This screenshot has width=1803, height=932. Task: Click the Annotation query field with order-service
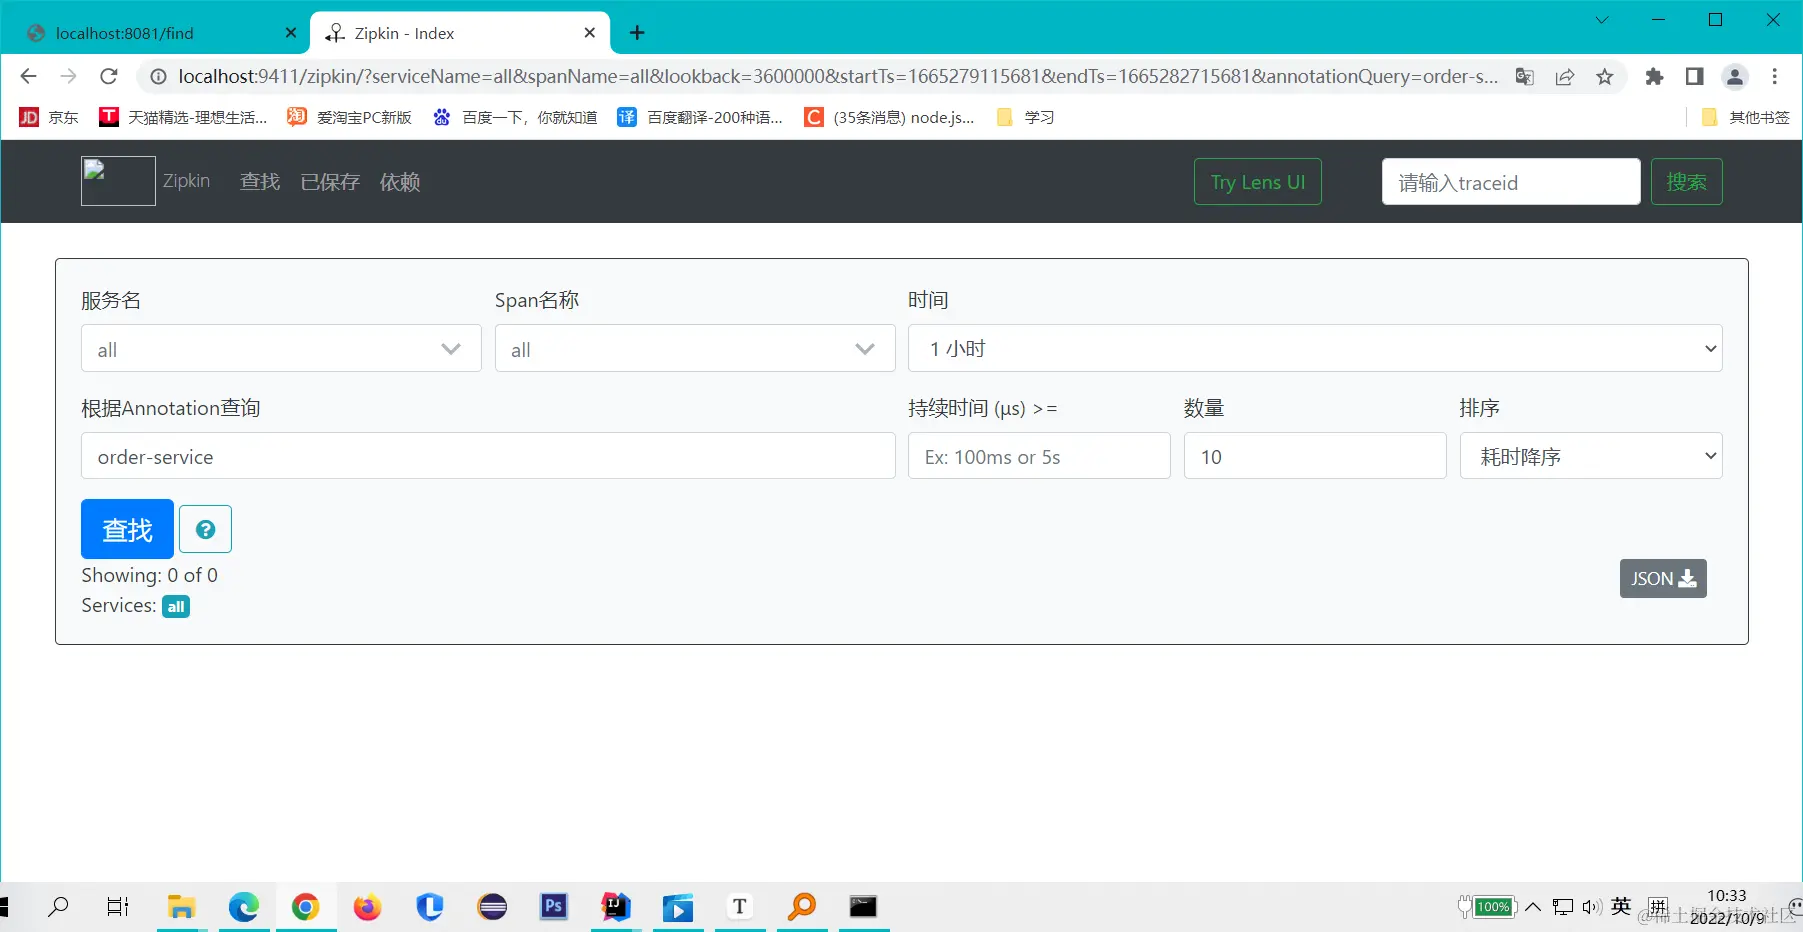coord(488,456)
